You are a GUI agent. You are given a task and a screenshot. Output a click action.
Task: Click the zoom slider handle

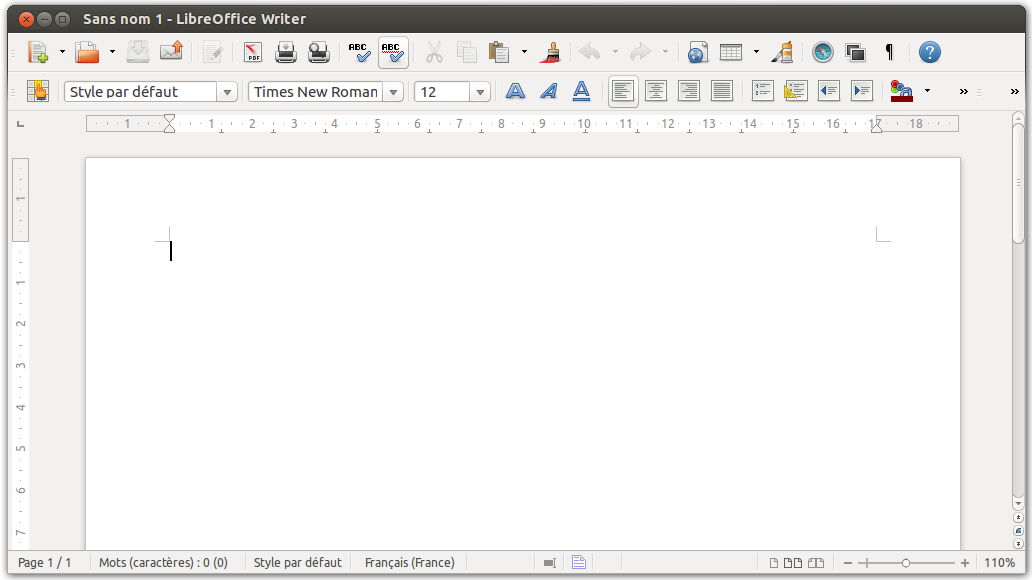point(906,563)
